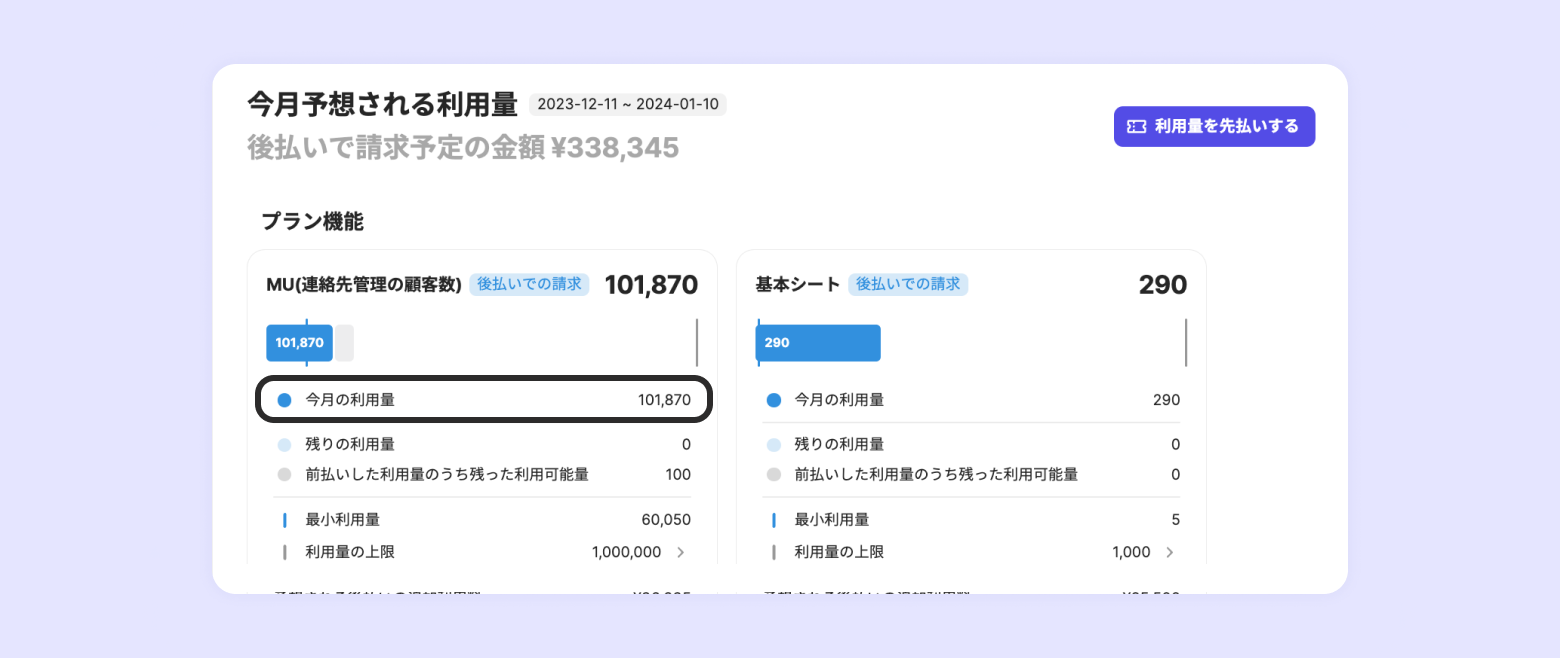Click gray dot beside MU 前払いした利用量
The image size is (1560, 658).
click(x=284, y=475)
